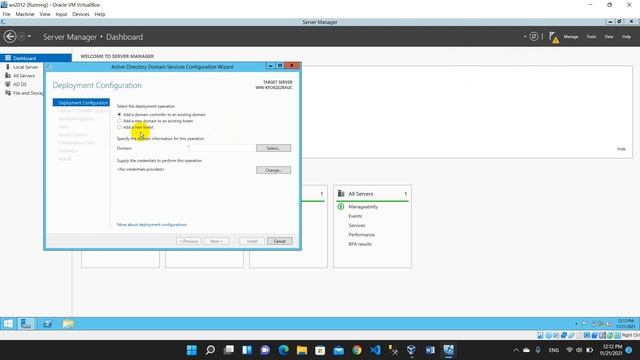This screenshot has width=640, height=360.
Task: Click the Cancel button in the wizard
Action: click(280, 241)
